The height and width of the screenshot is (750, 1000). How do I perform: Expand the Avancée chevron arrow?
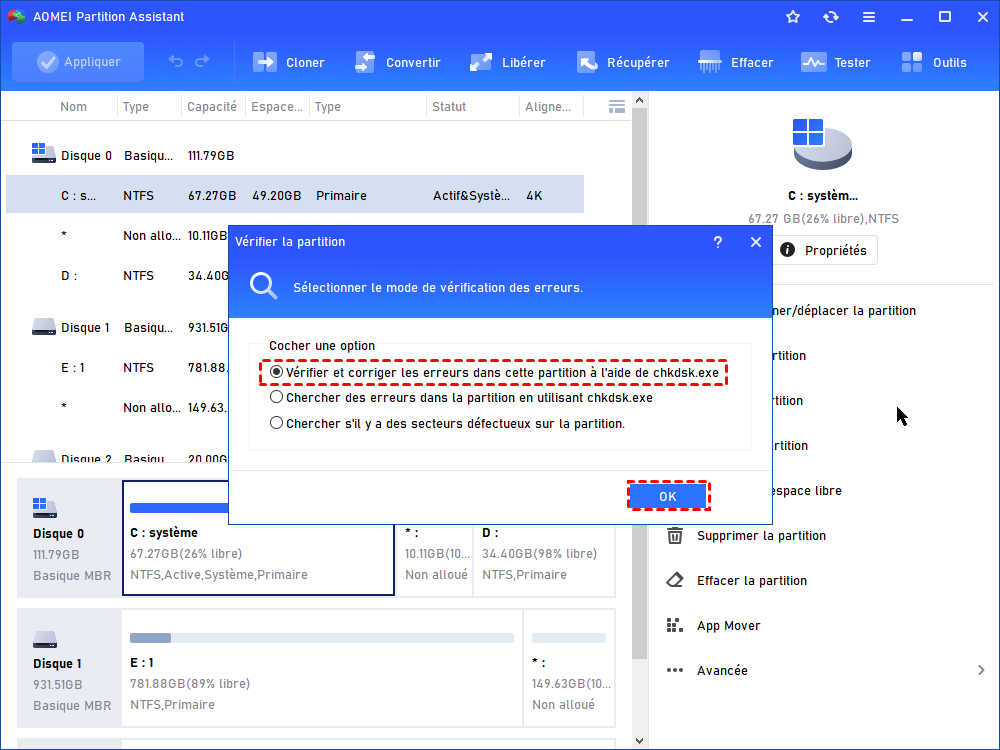981,670
